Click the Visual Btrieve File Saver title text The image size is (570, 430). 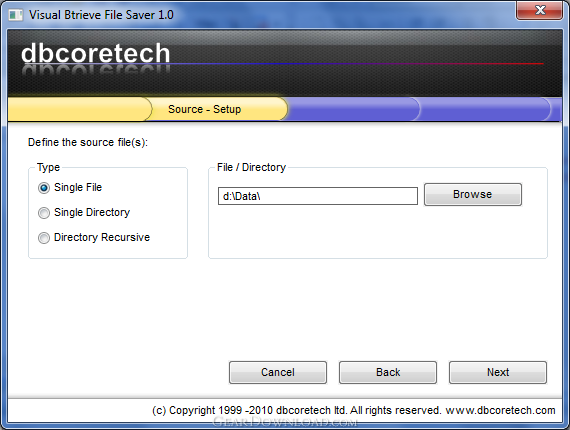pos(101,15)
